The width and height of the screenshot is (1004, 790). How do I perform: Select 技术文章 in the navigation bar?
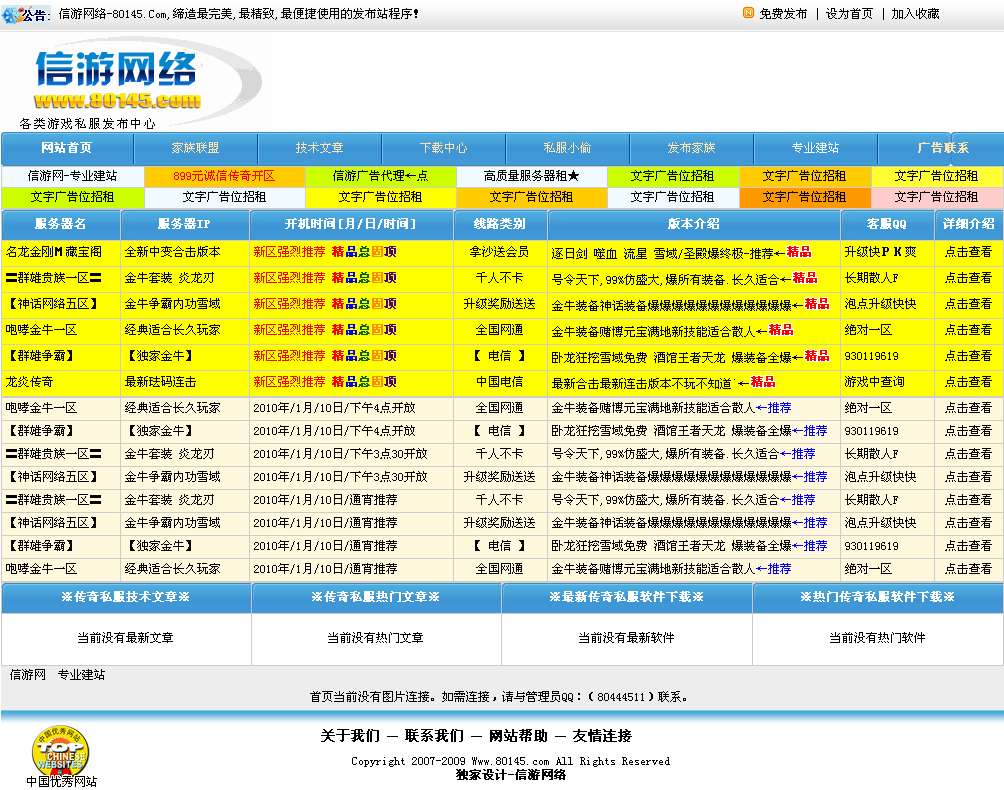[x=319, y=148]
